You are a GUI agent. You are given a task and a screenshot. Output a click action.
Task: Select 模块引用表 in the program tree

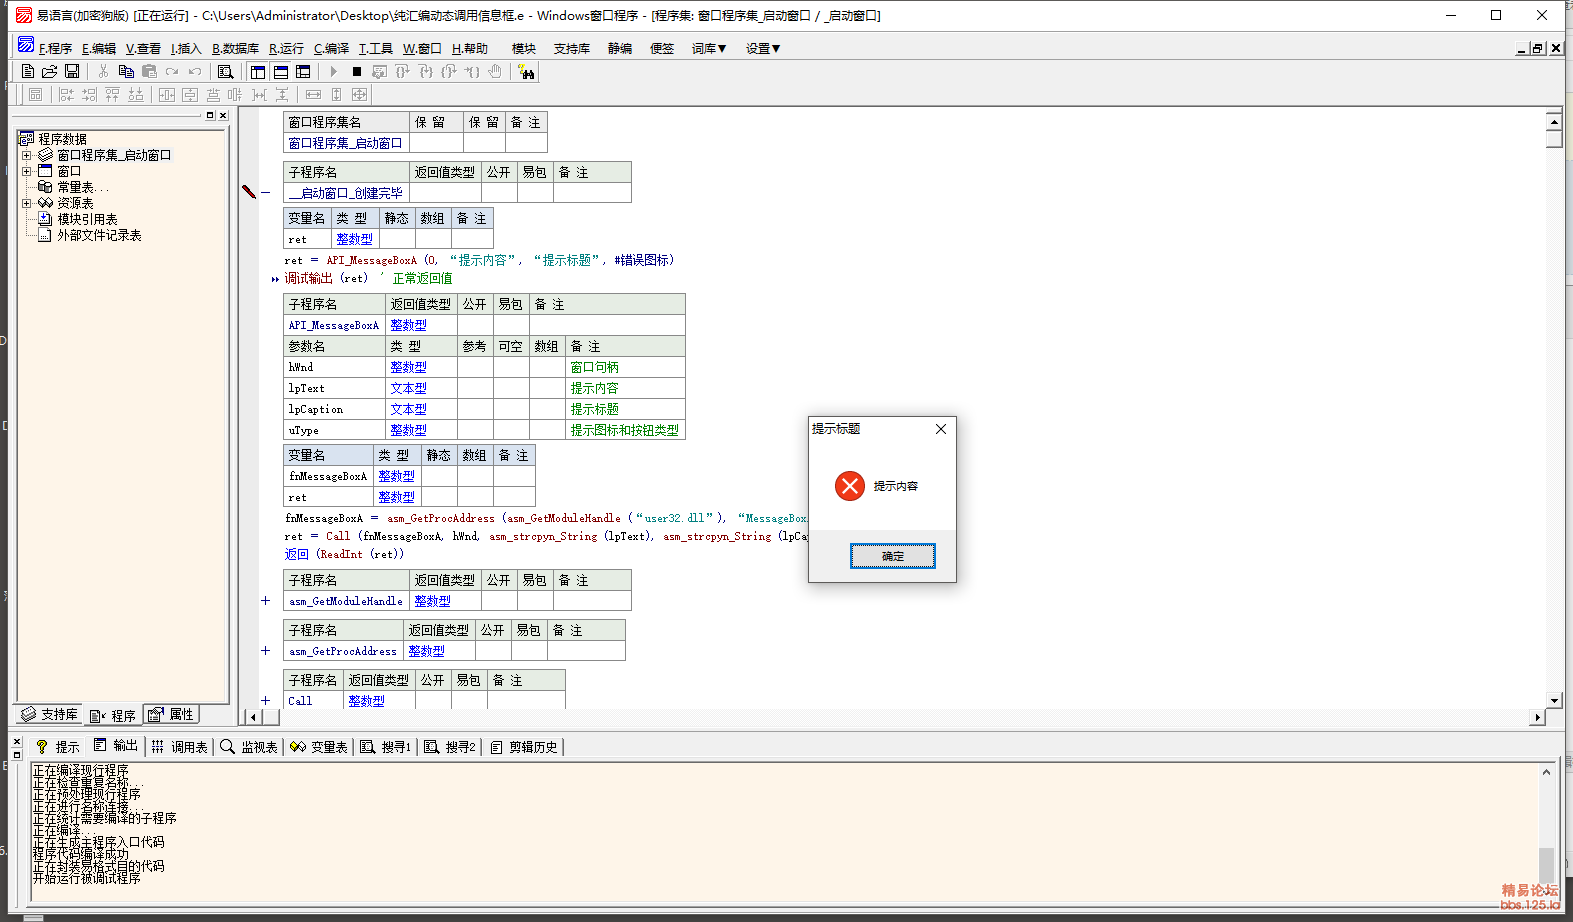pyautogui.click(x=87, y=219)
